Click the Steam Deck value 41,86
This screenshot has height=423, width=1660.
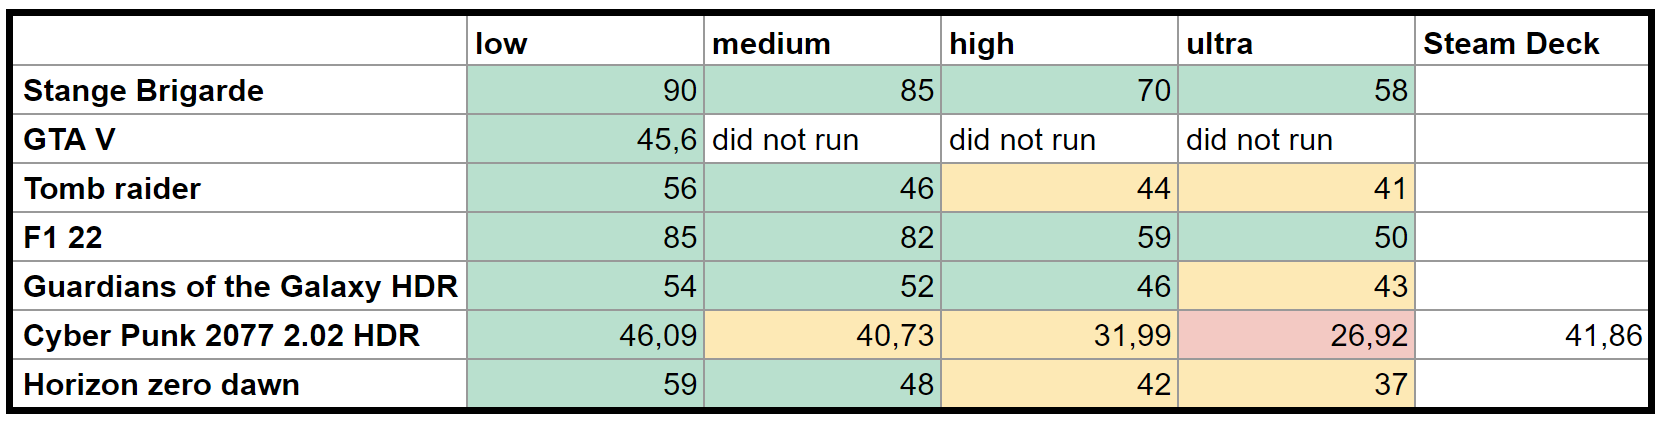click(1531, 335)
